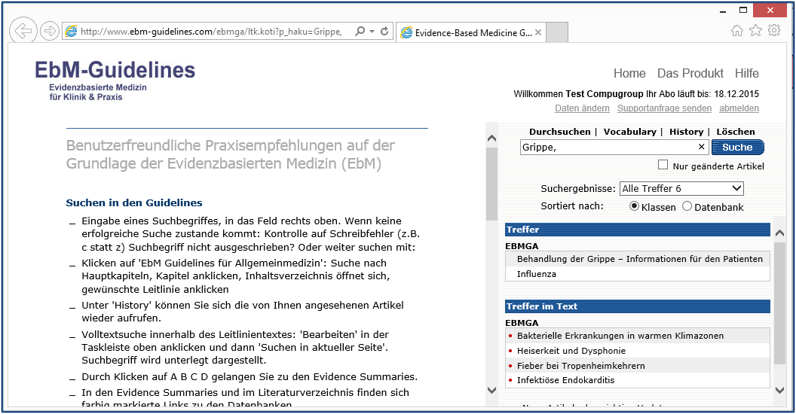Go forward with the browser forward arrow
This screenshot has width=796, height=414.
tap(50, 31)
